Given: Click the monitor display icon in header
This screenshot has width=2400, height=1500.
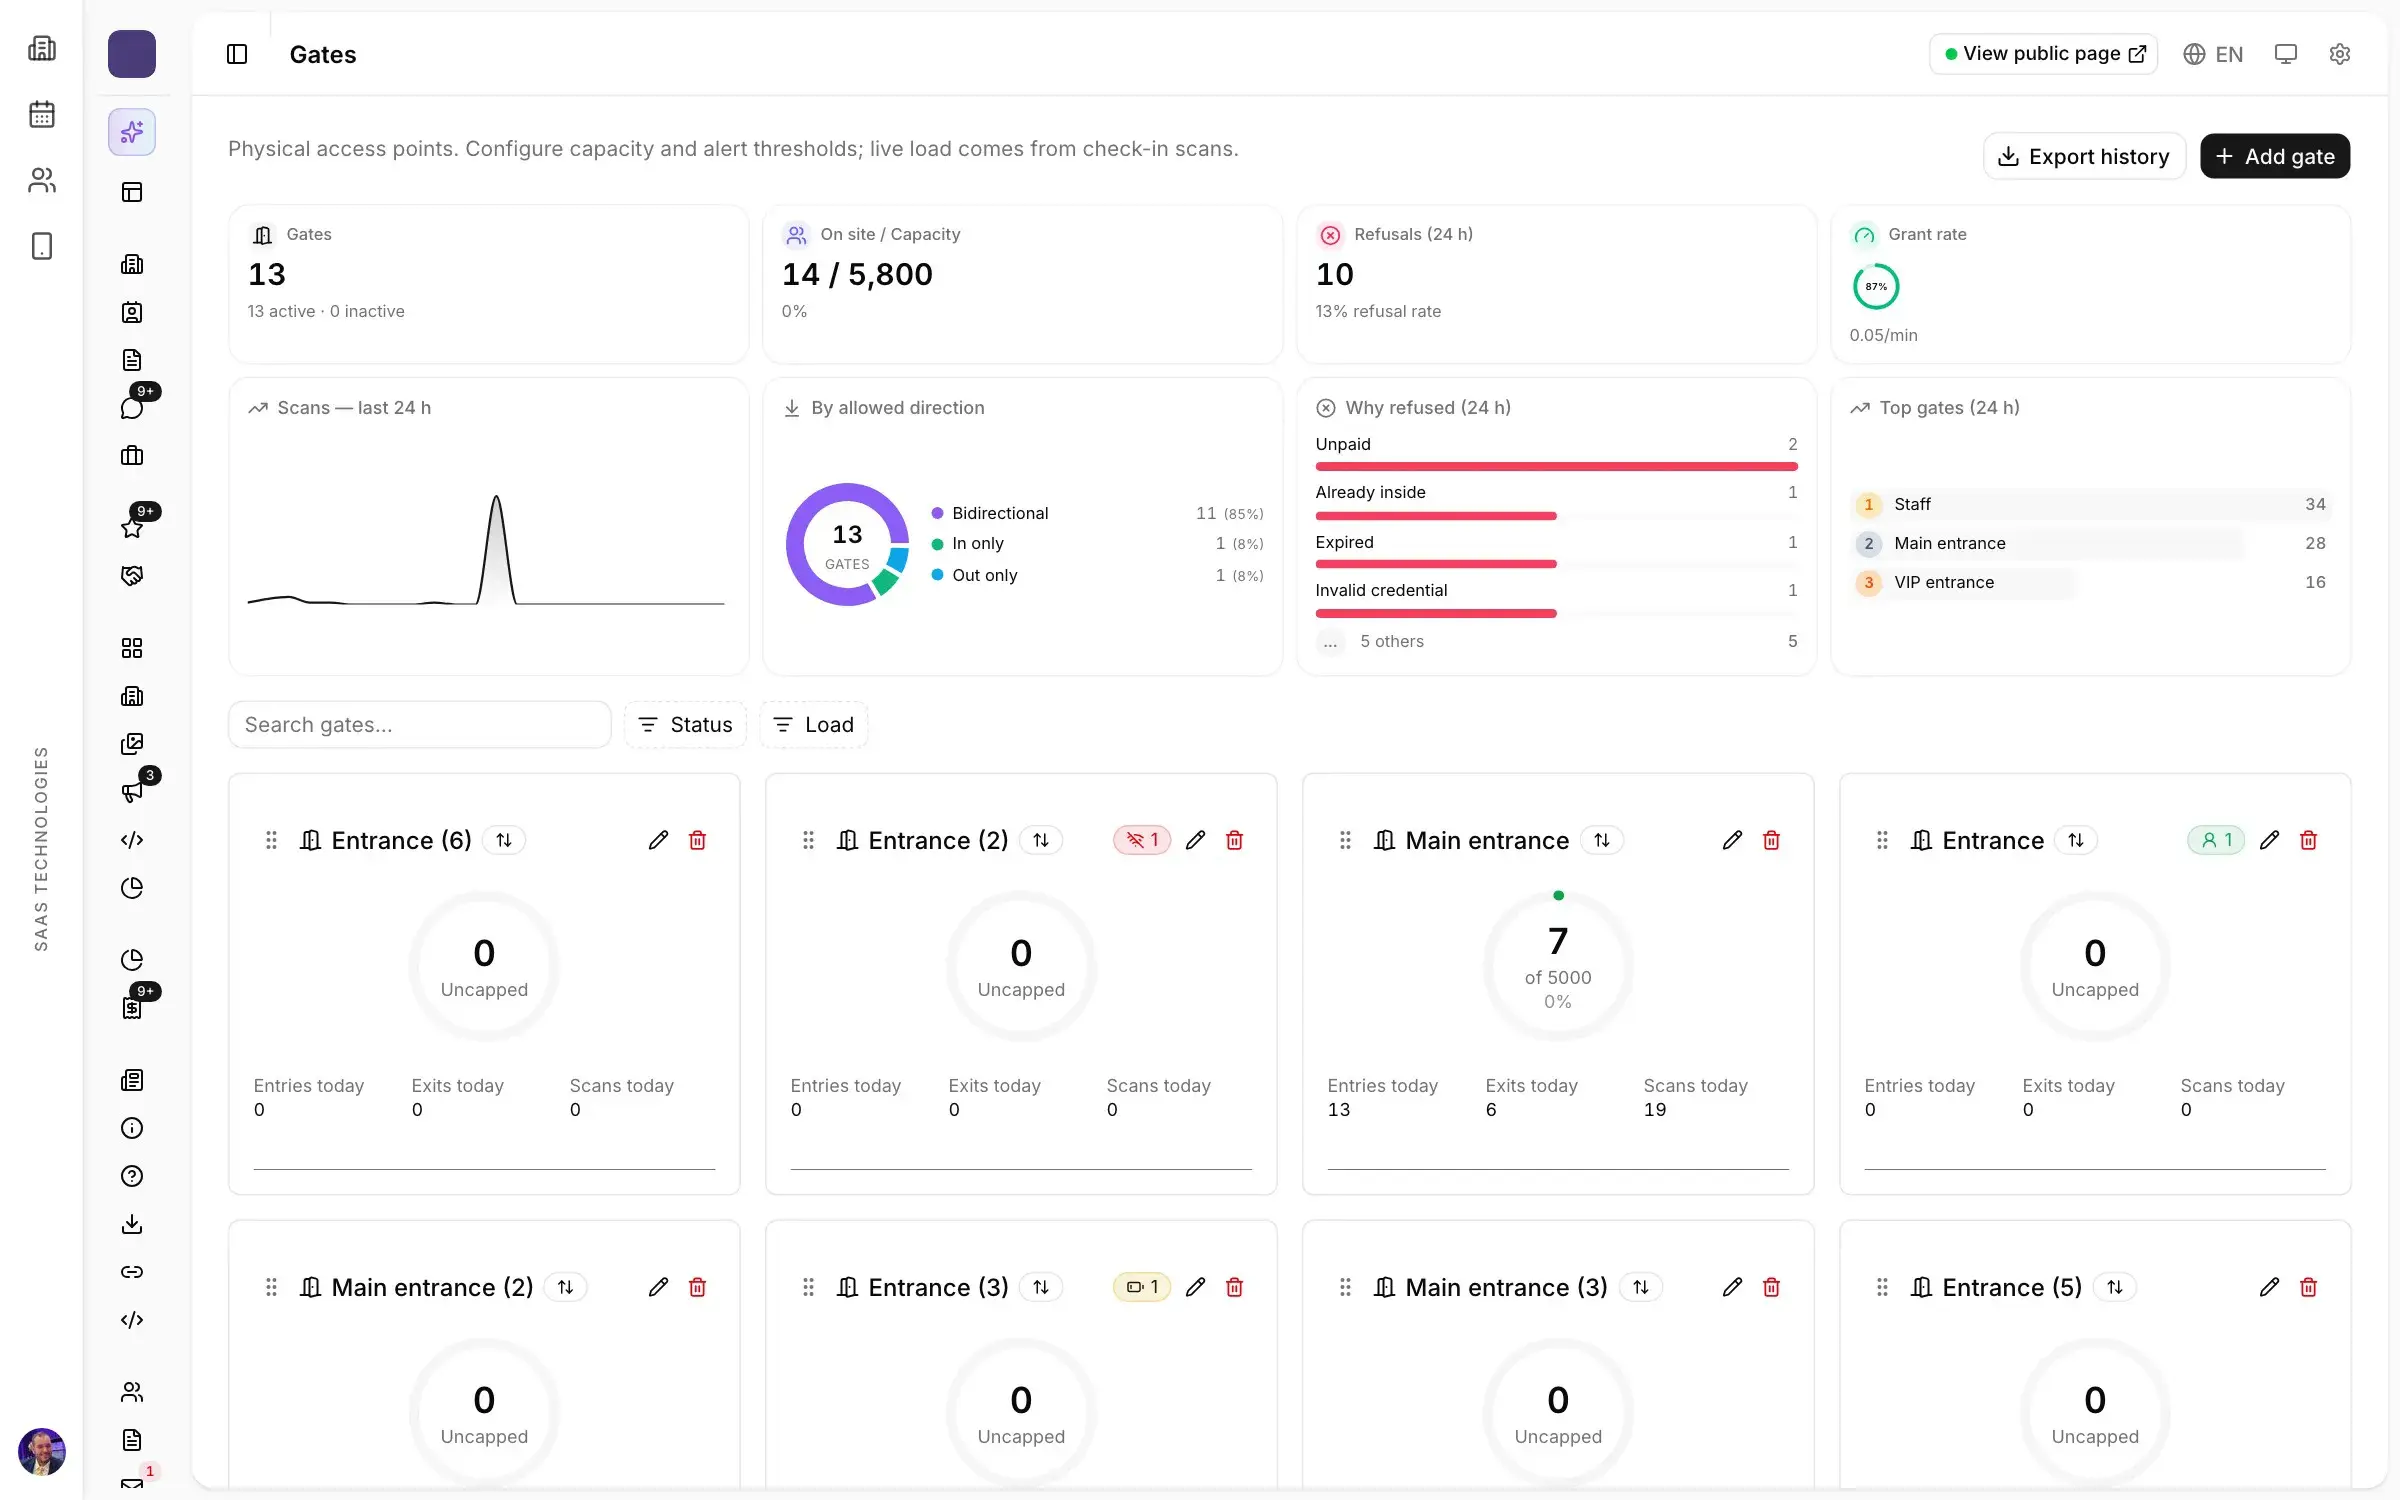Looking at the screenshot, I should point(2285,54).
